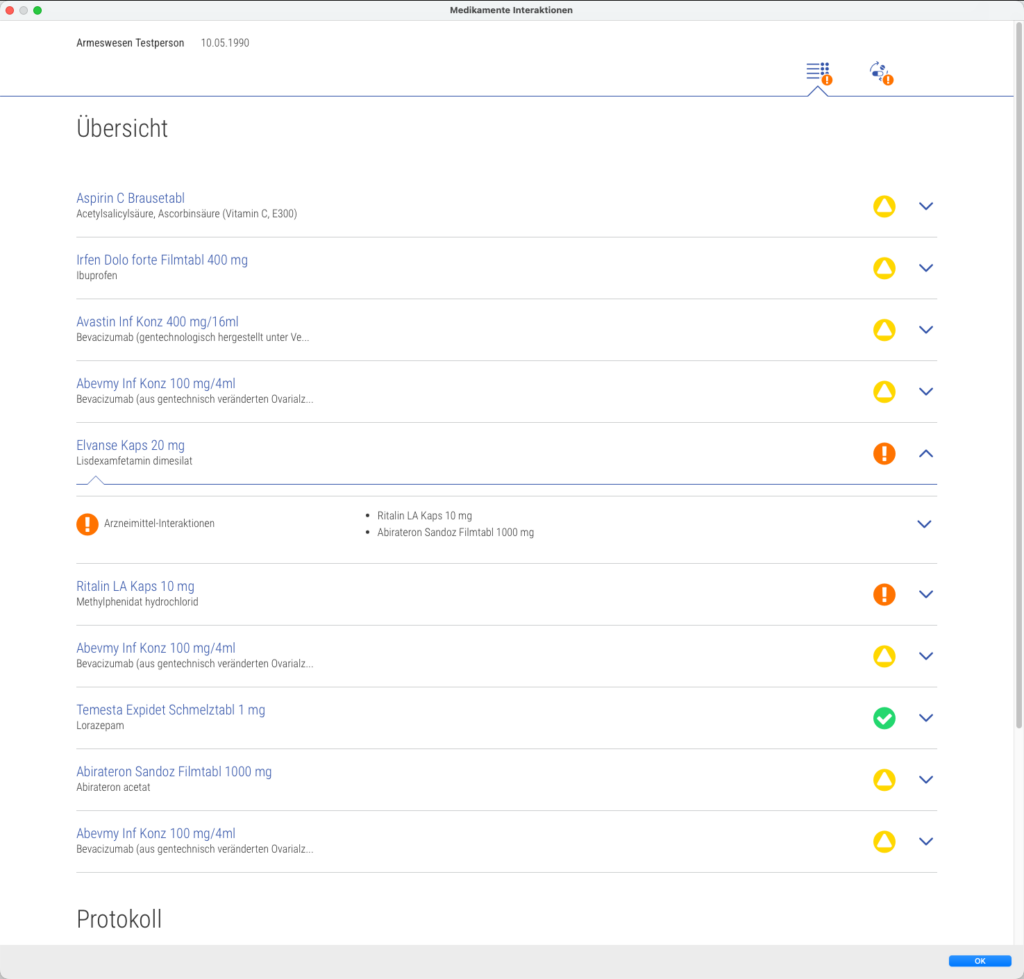Confirm with the OK button
The width and height of the screenshot is (1024, 979).
point(980,961)
